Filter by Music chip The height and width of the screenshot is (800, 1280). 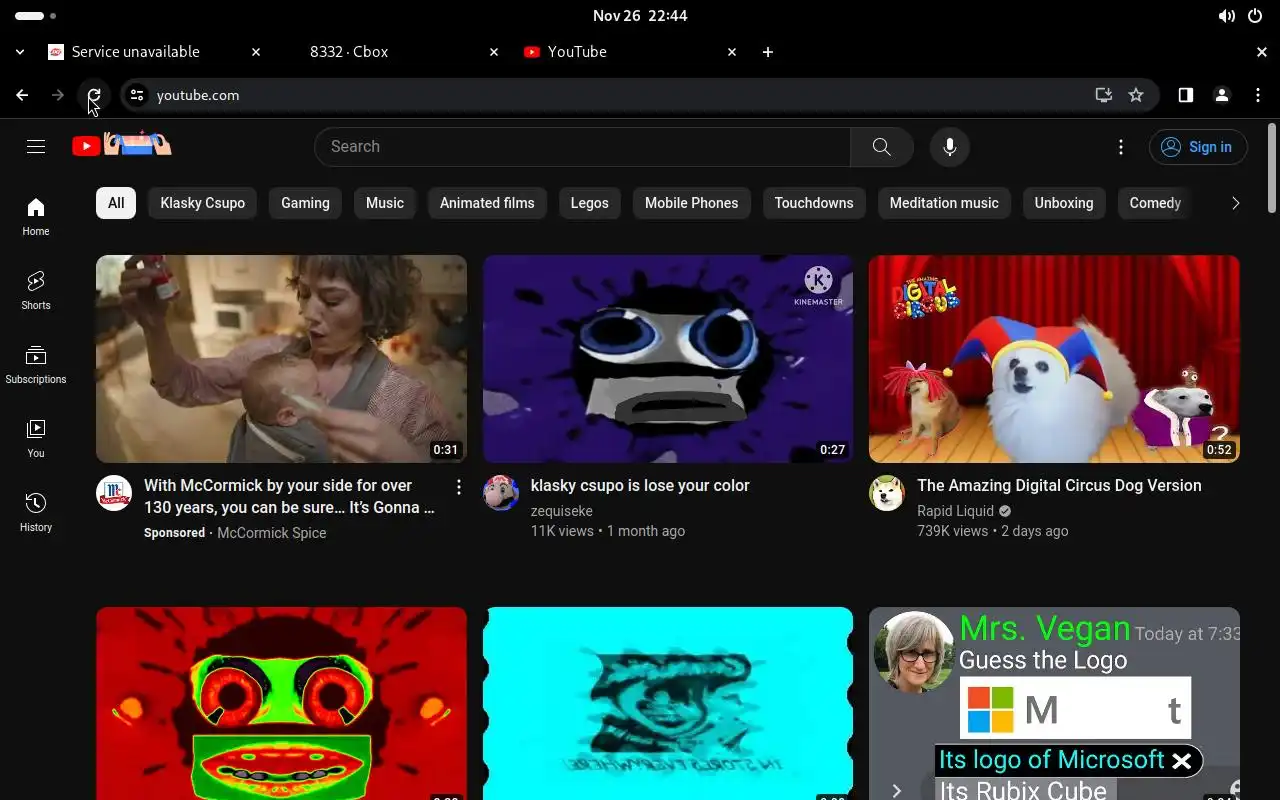[385, 203]
